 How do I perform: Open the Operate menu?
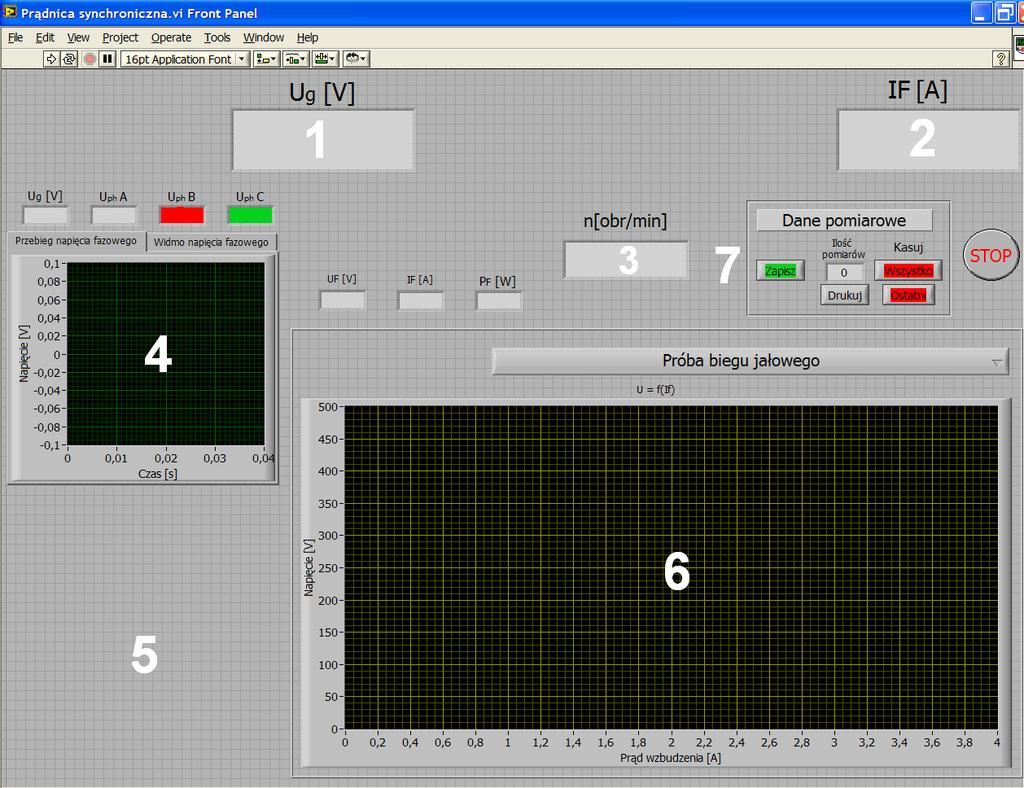[x=171, y=37]
